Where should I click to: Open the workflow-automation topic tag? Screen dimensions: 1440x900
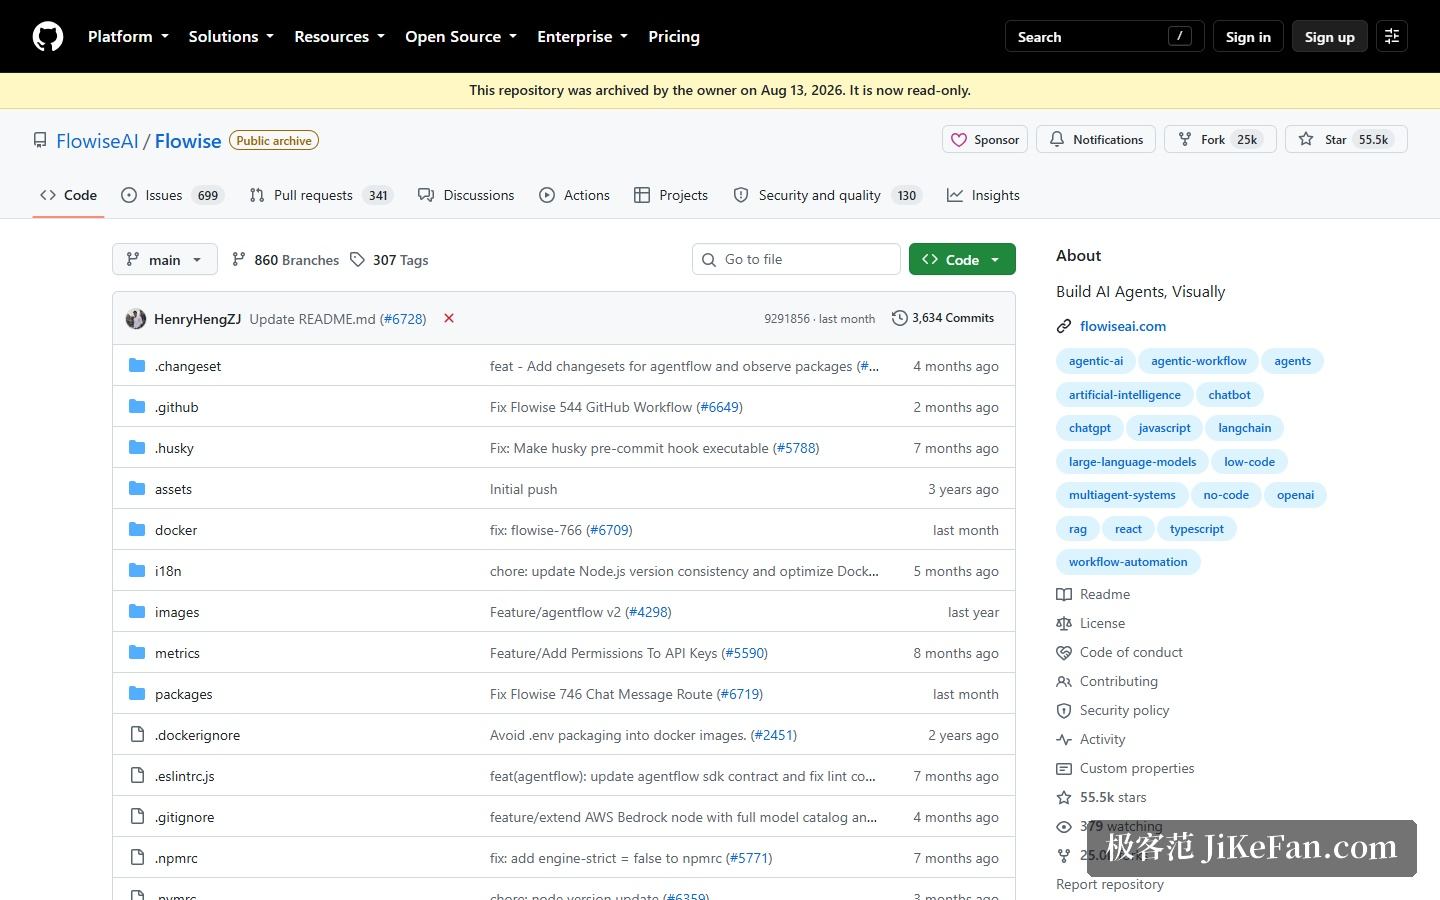click(x=1128, y=562)
